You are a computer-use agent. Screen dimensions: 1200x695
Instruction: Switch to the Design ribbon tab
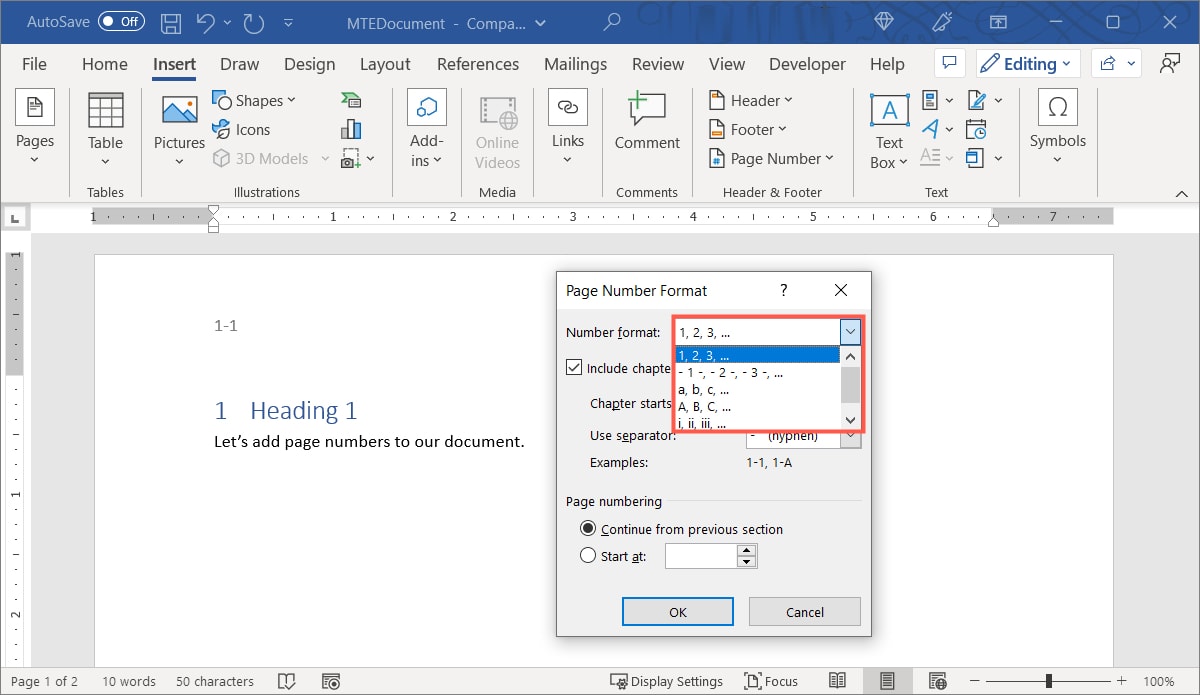309,63
